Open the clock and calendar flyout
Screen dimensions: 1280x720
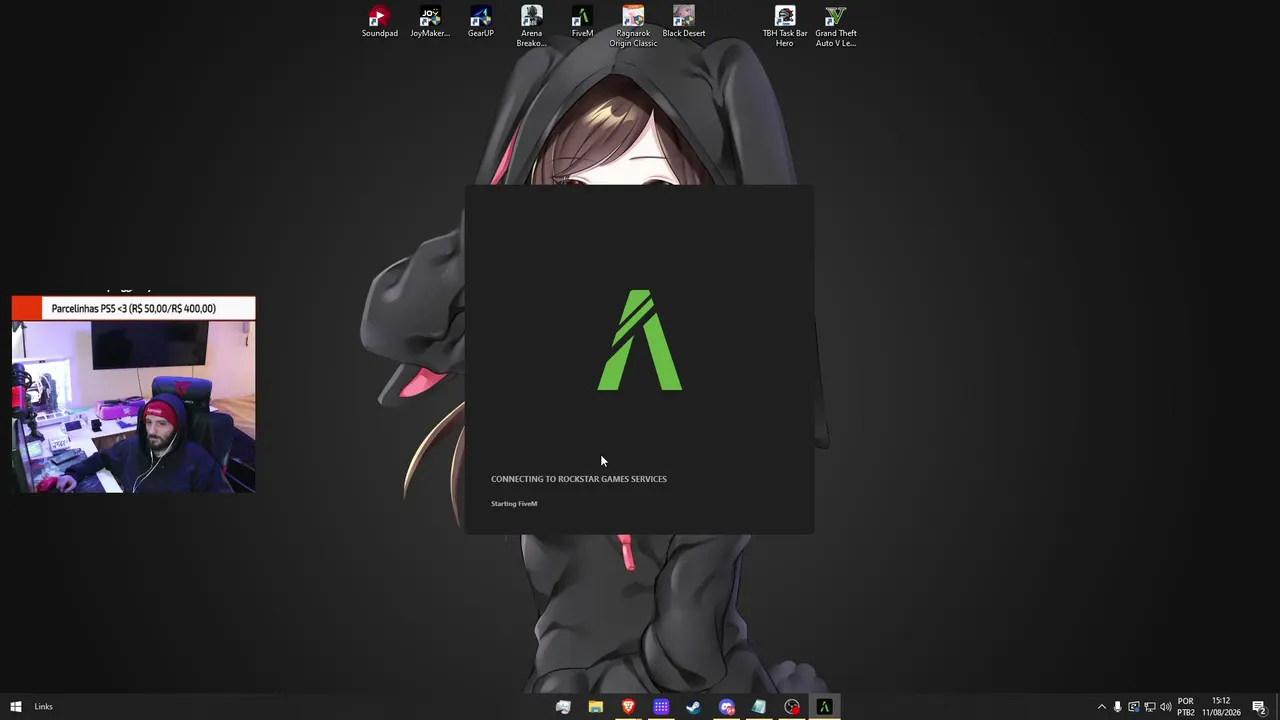click(1221, 707)
